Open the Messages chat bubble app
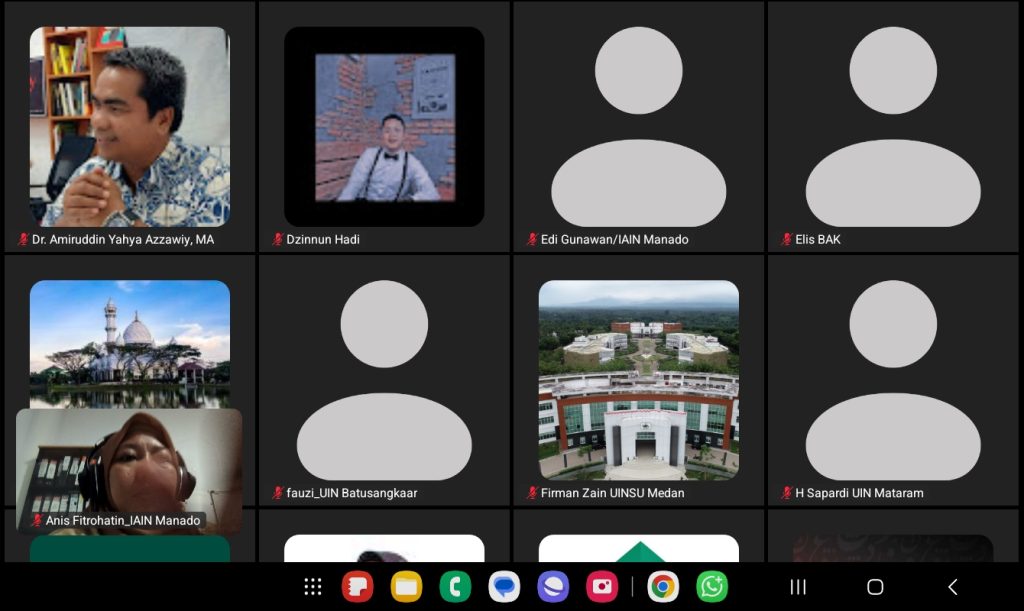 tap(504, 587)
